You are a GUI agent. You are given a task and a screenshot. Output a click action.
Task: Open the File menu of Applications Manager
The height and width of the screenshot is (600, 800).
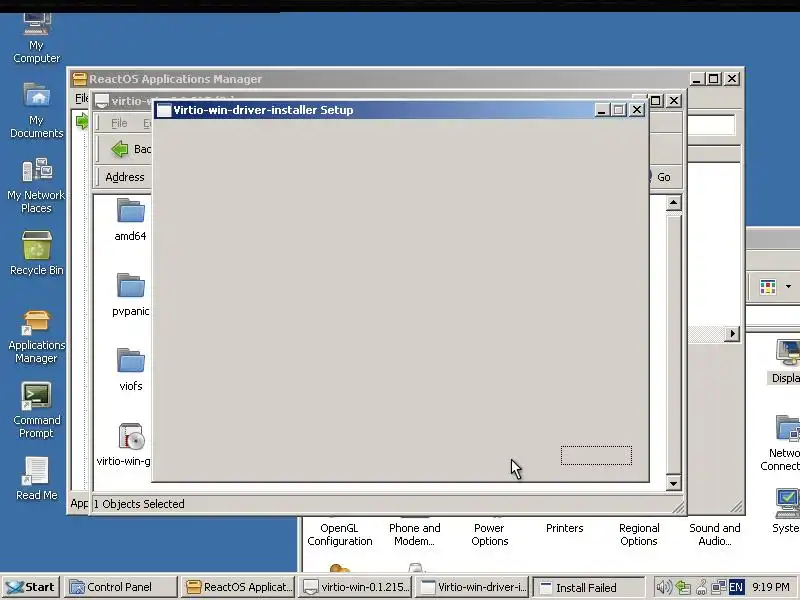click(81, 98)
